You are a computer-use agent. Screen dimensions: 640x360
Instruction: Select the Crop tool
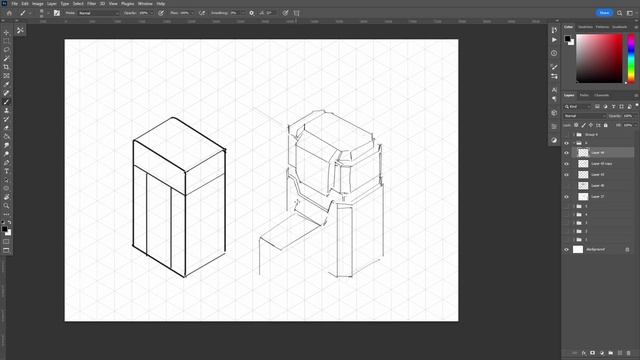pos(6,67)
